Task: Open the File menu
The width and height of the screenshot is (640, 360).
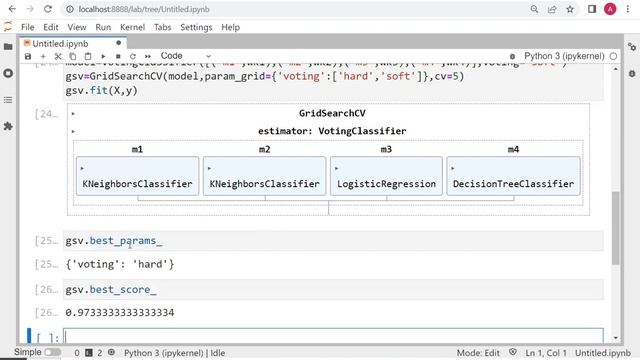Action: (27, 27)
